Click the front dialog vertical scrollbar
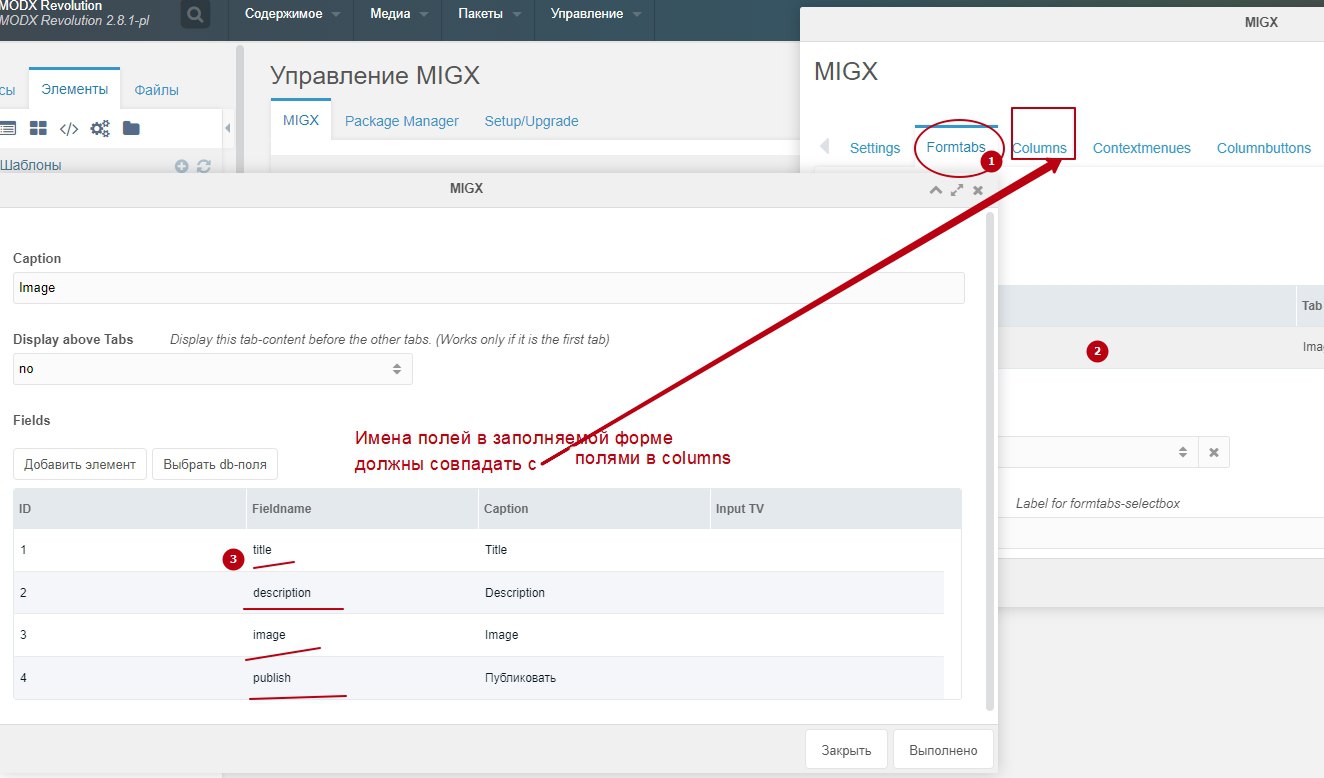This screenshot has height=778, width=1324. (x=990, y=460)
